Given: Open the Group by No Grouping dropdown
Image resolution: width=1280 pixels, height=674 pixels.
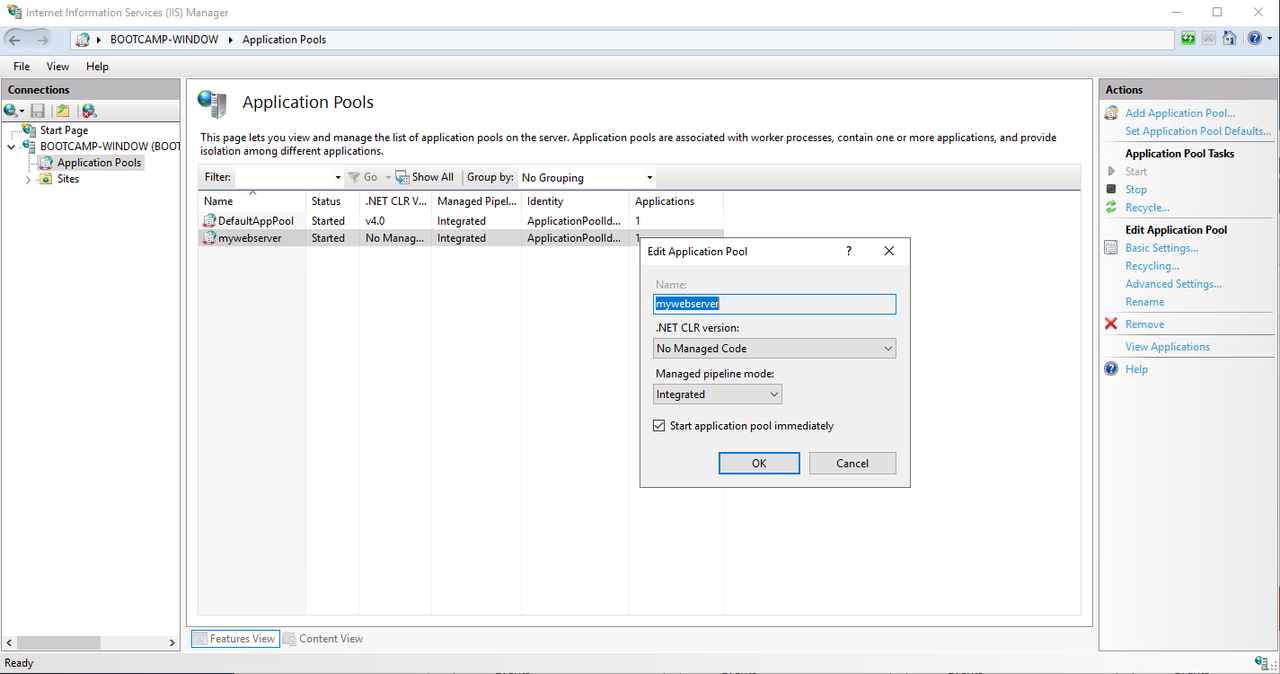Looking at the screenshot, I should pos(587,177).
